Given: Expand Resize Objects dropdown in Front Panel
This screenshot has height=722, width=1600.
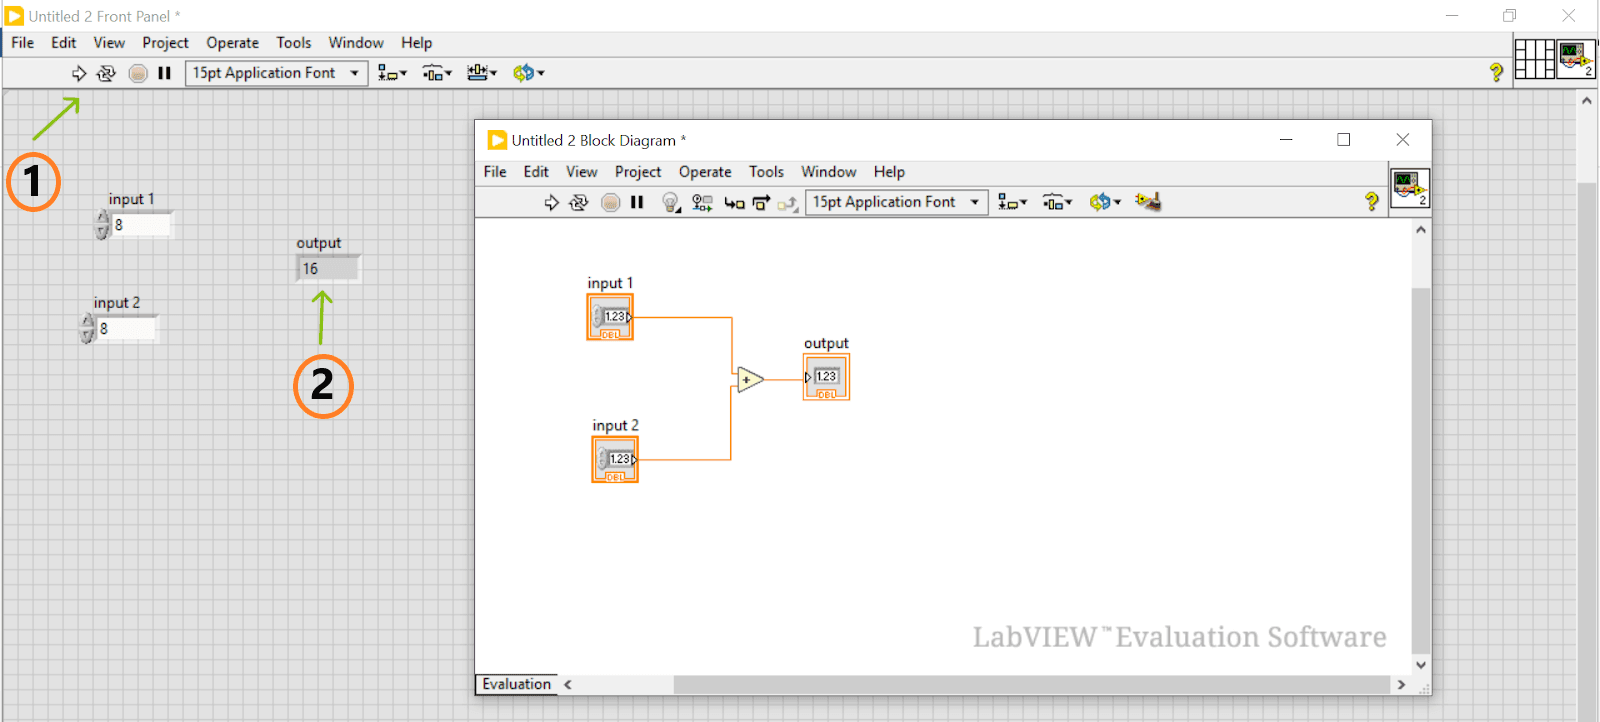Looking at the screenshot, I should (482, 73).
